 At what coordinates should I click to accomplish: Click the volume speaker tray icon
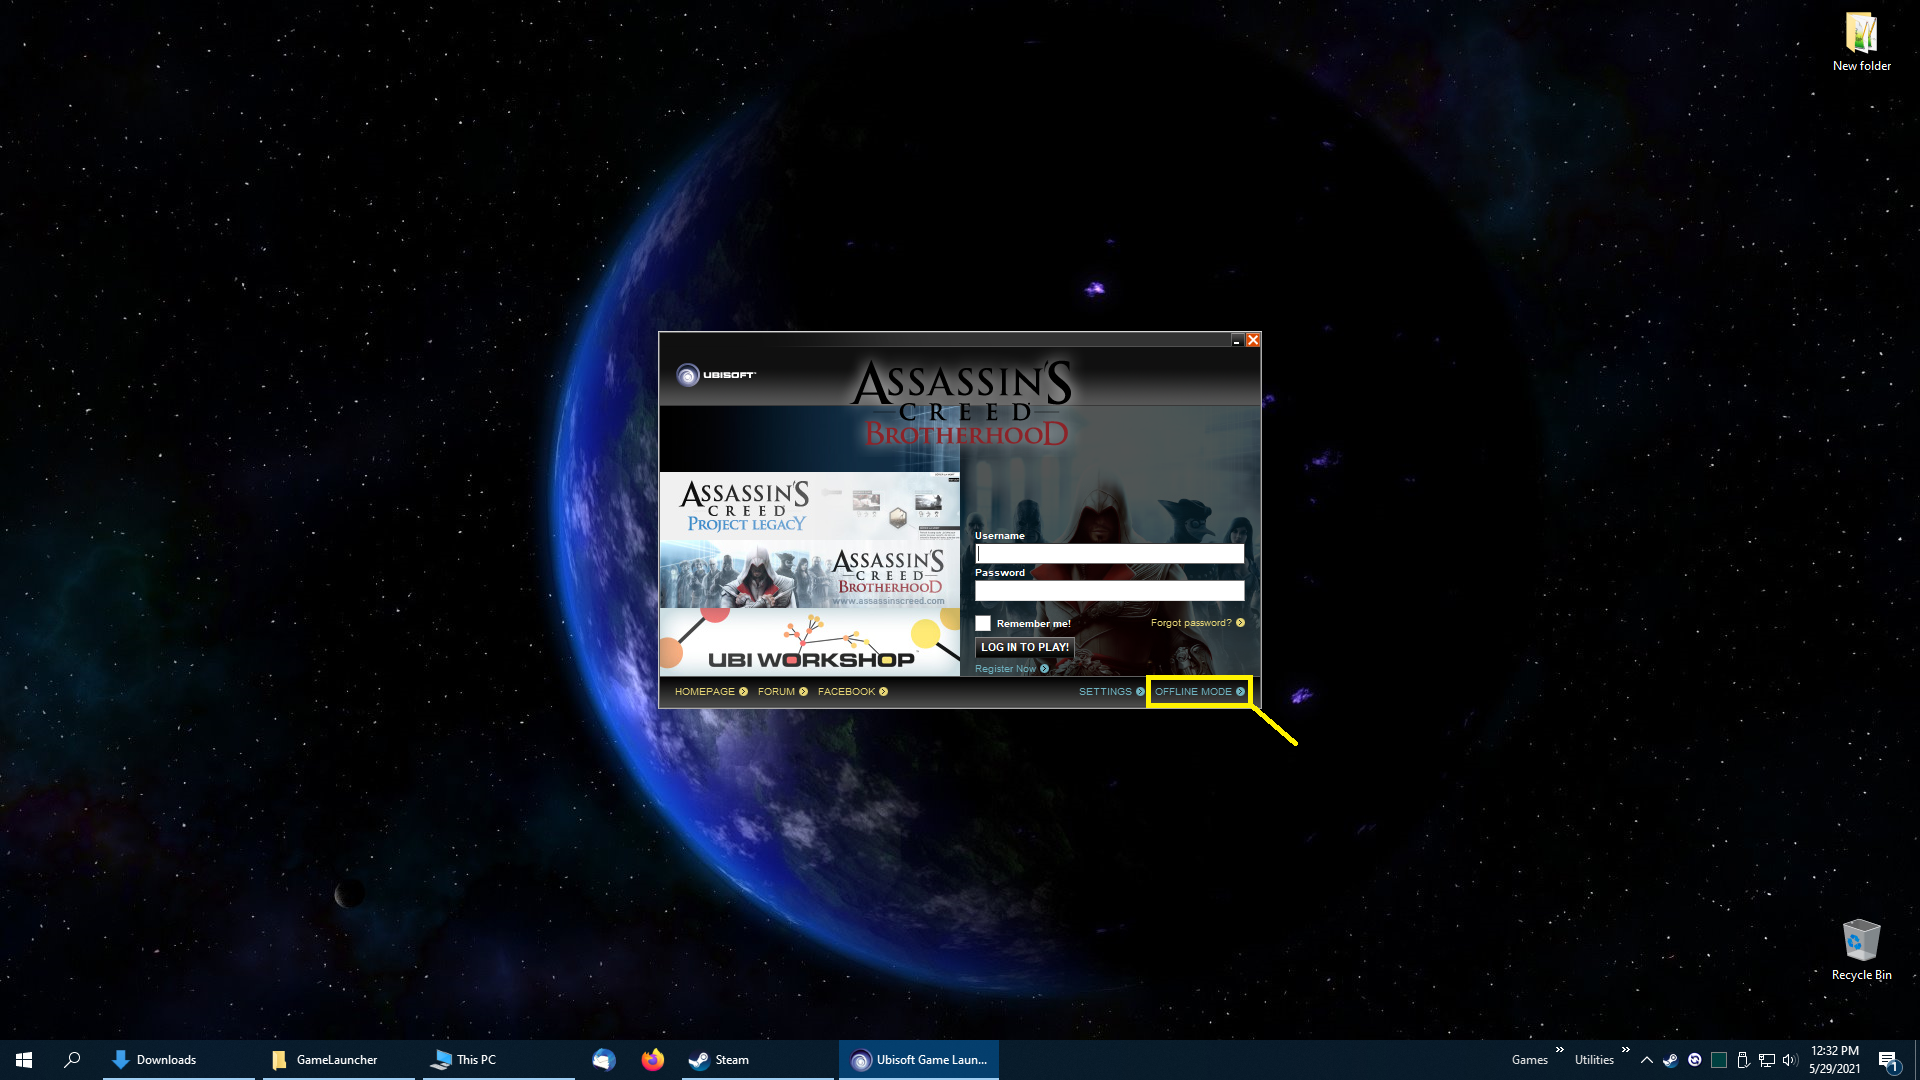[1789, 1060]
